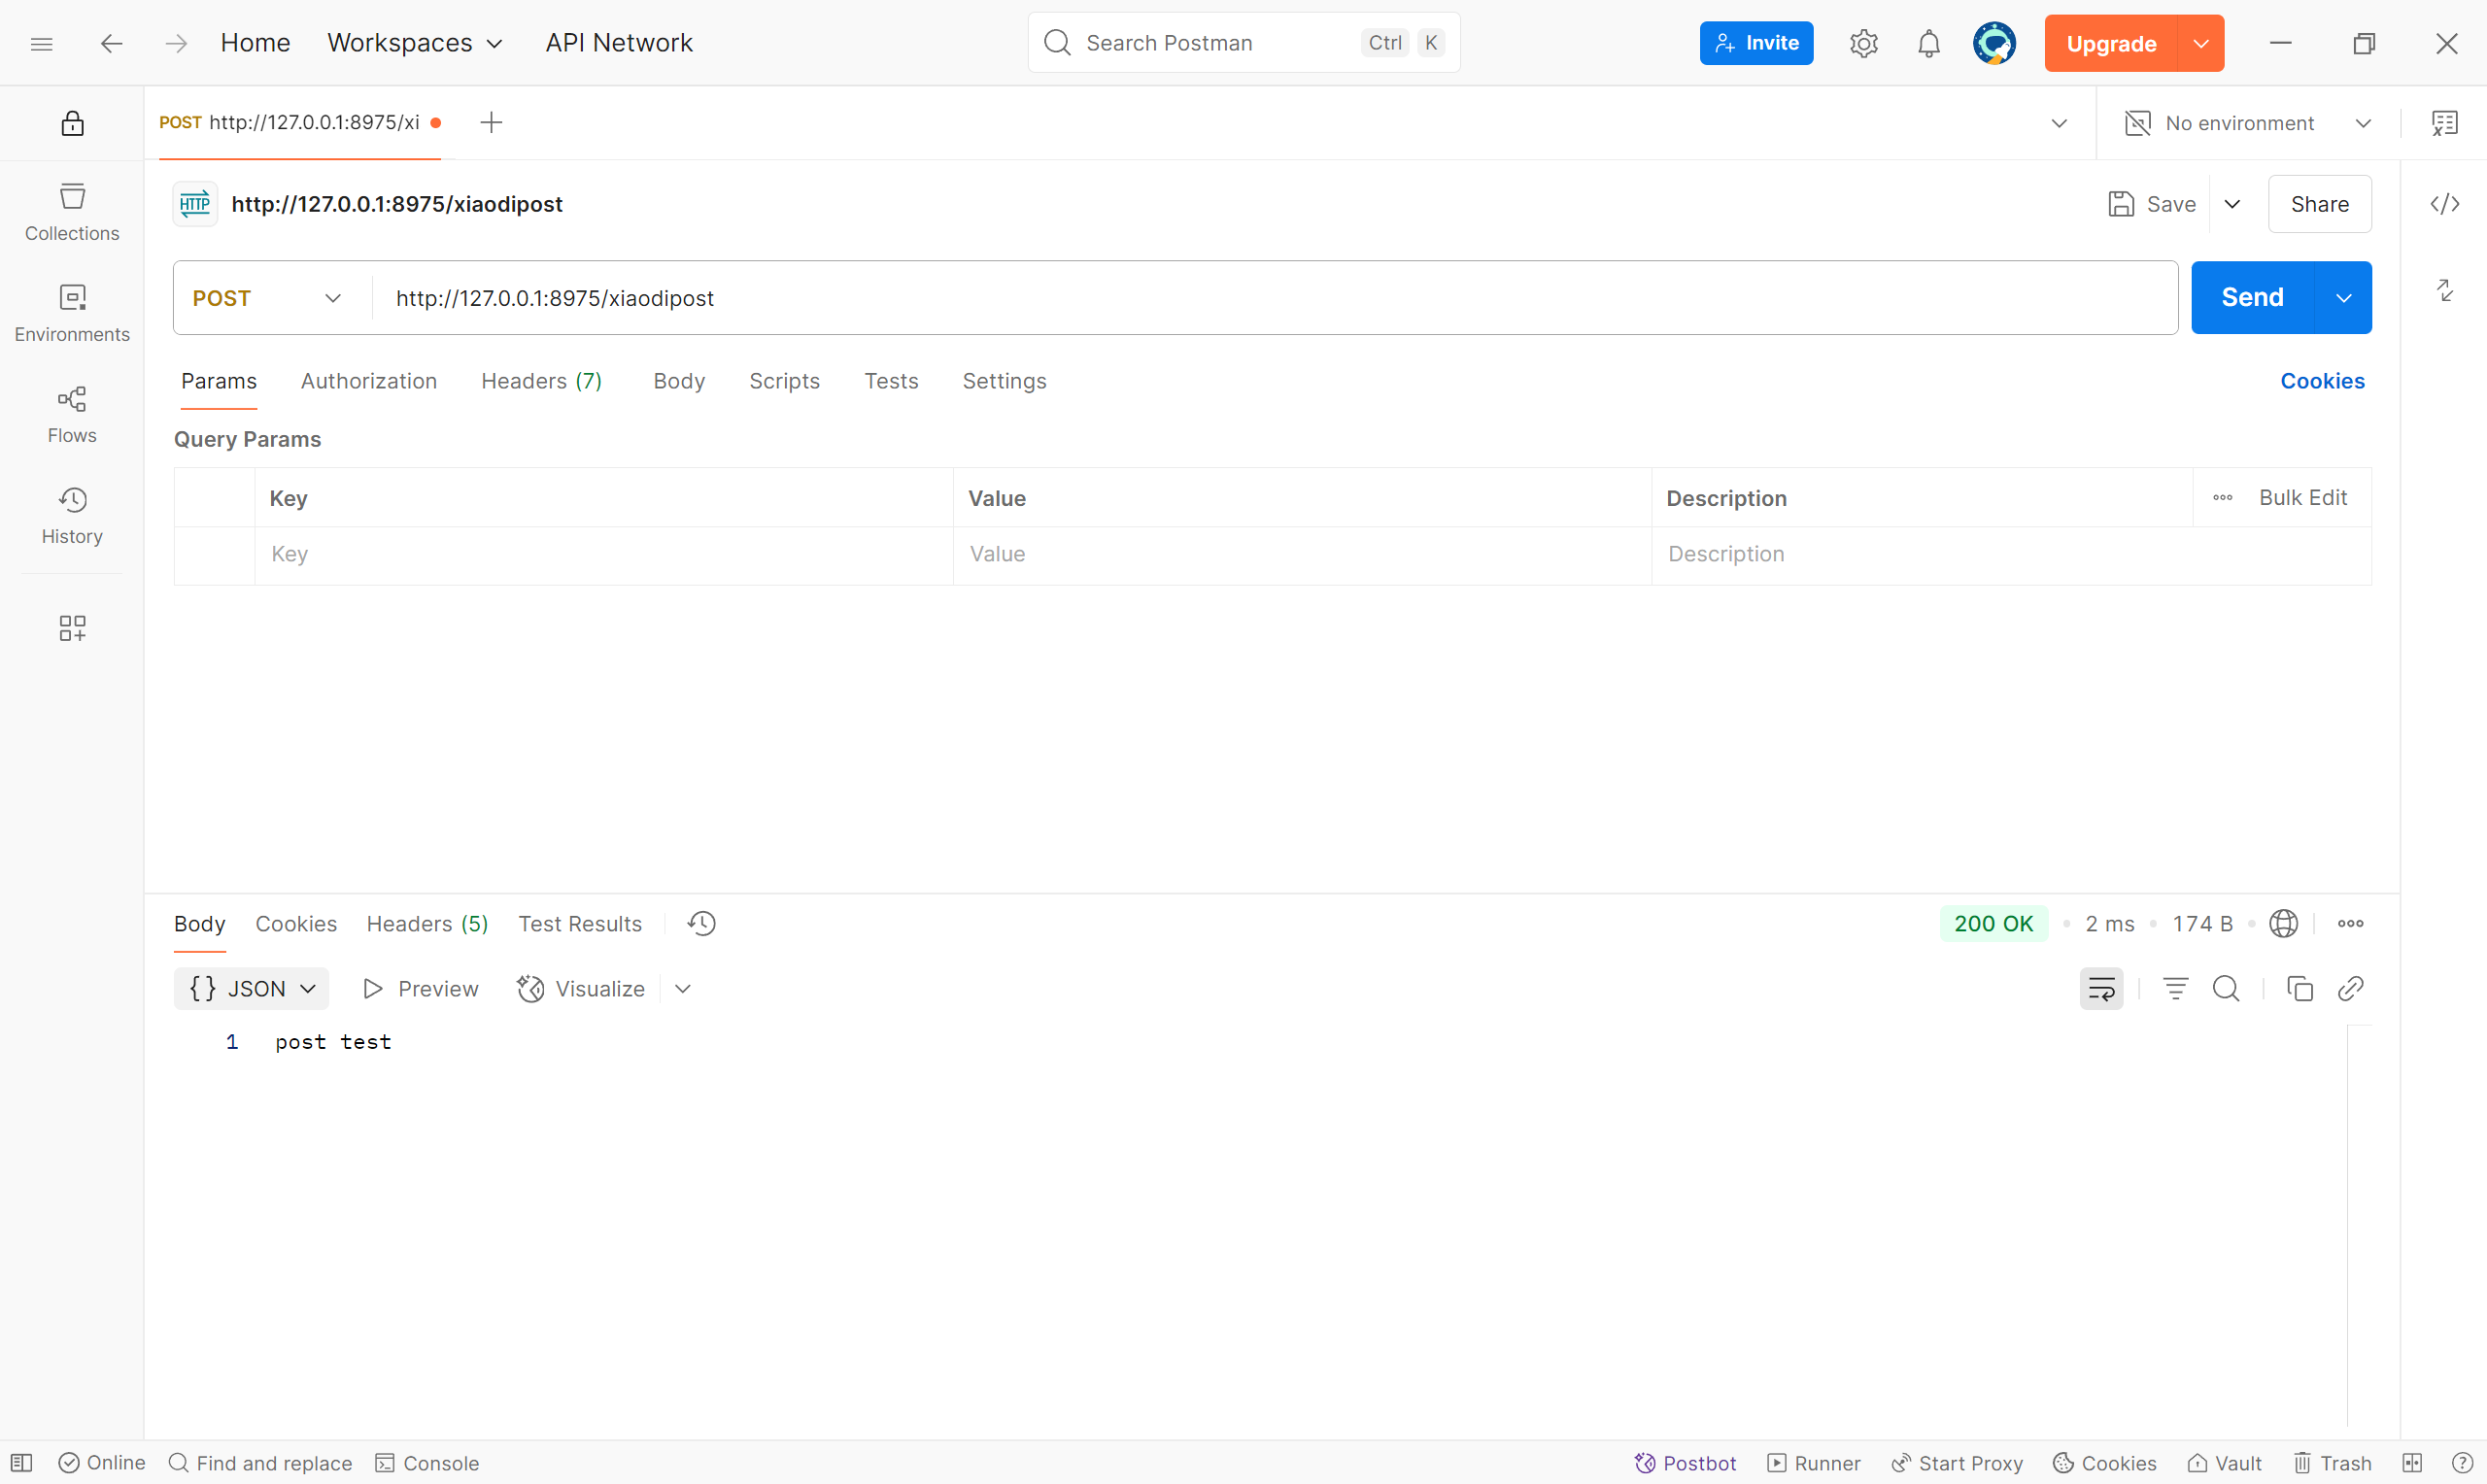Toggle two-pane view in status bar
2487x1484 pixels.
tap(2412, 1462)
